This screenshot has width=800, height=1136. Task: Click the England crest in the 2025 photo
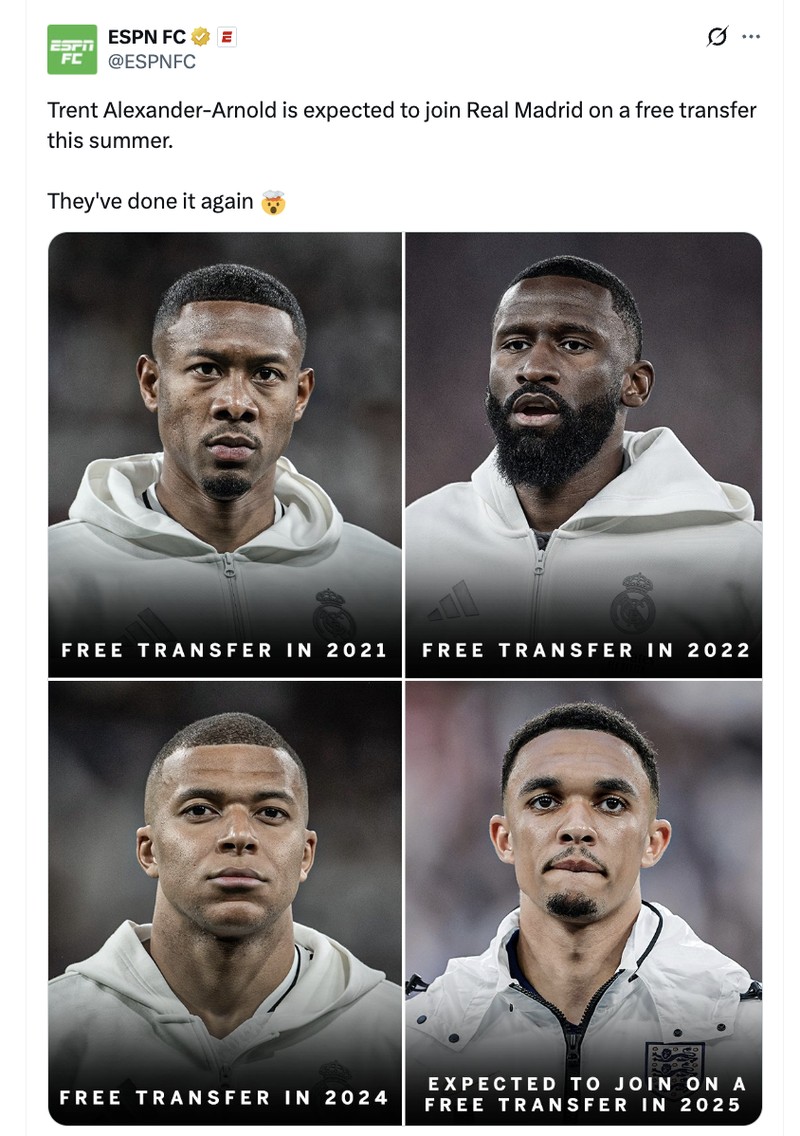[x=675, y=1061]
